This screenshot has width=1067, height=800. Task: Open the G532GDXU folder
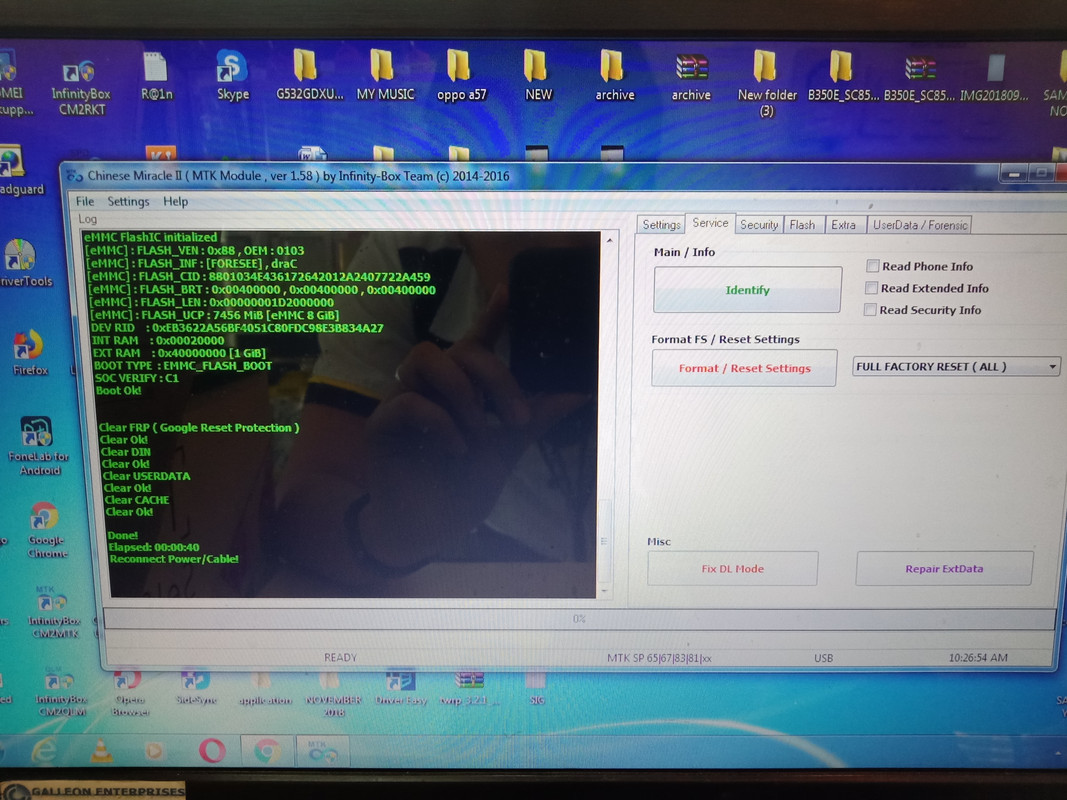(x=309, y=75)
